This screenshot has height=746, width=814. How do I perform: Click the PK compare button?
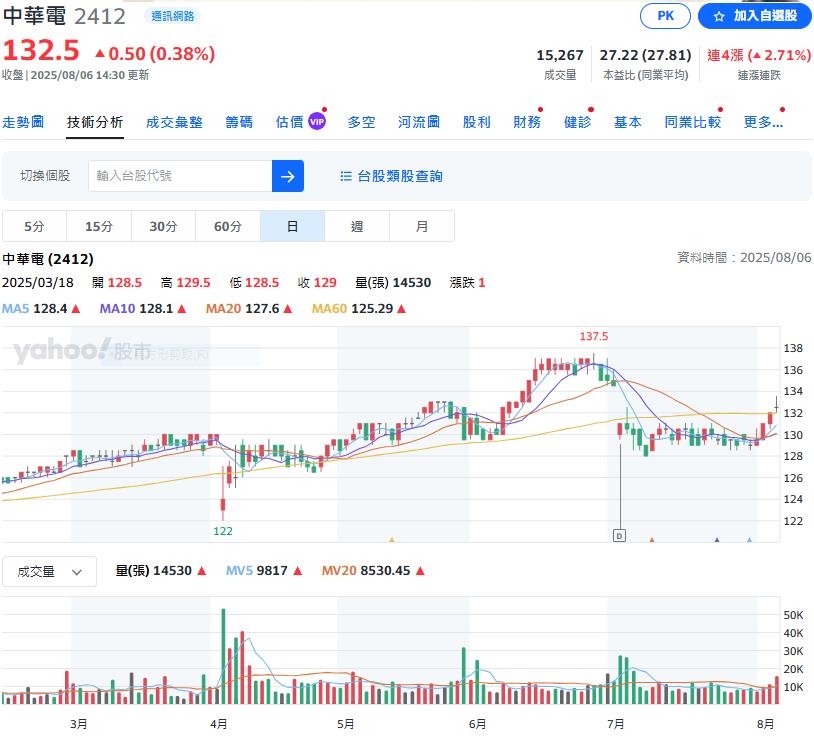click(x=665, y=16)
